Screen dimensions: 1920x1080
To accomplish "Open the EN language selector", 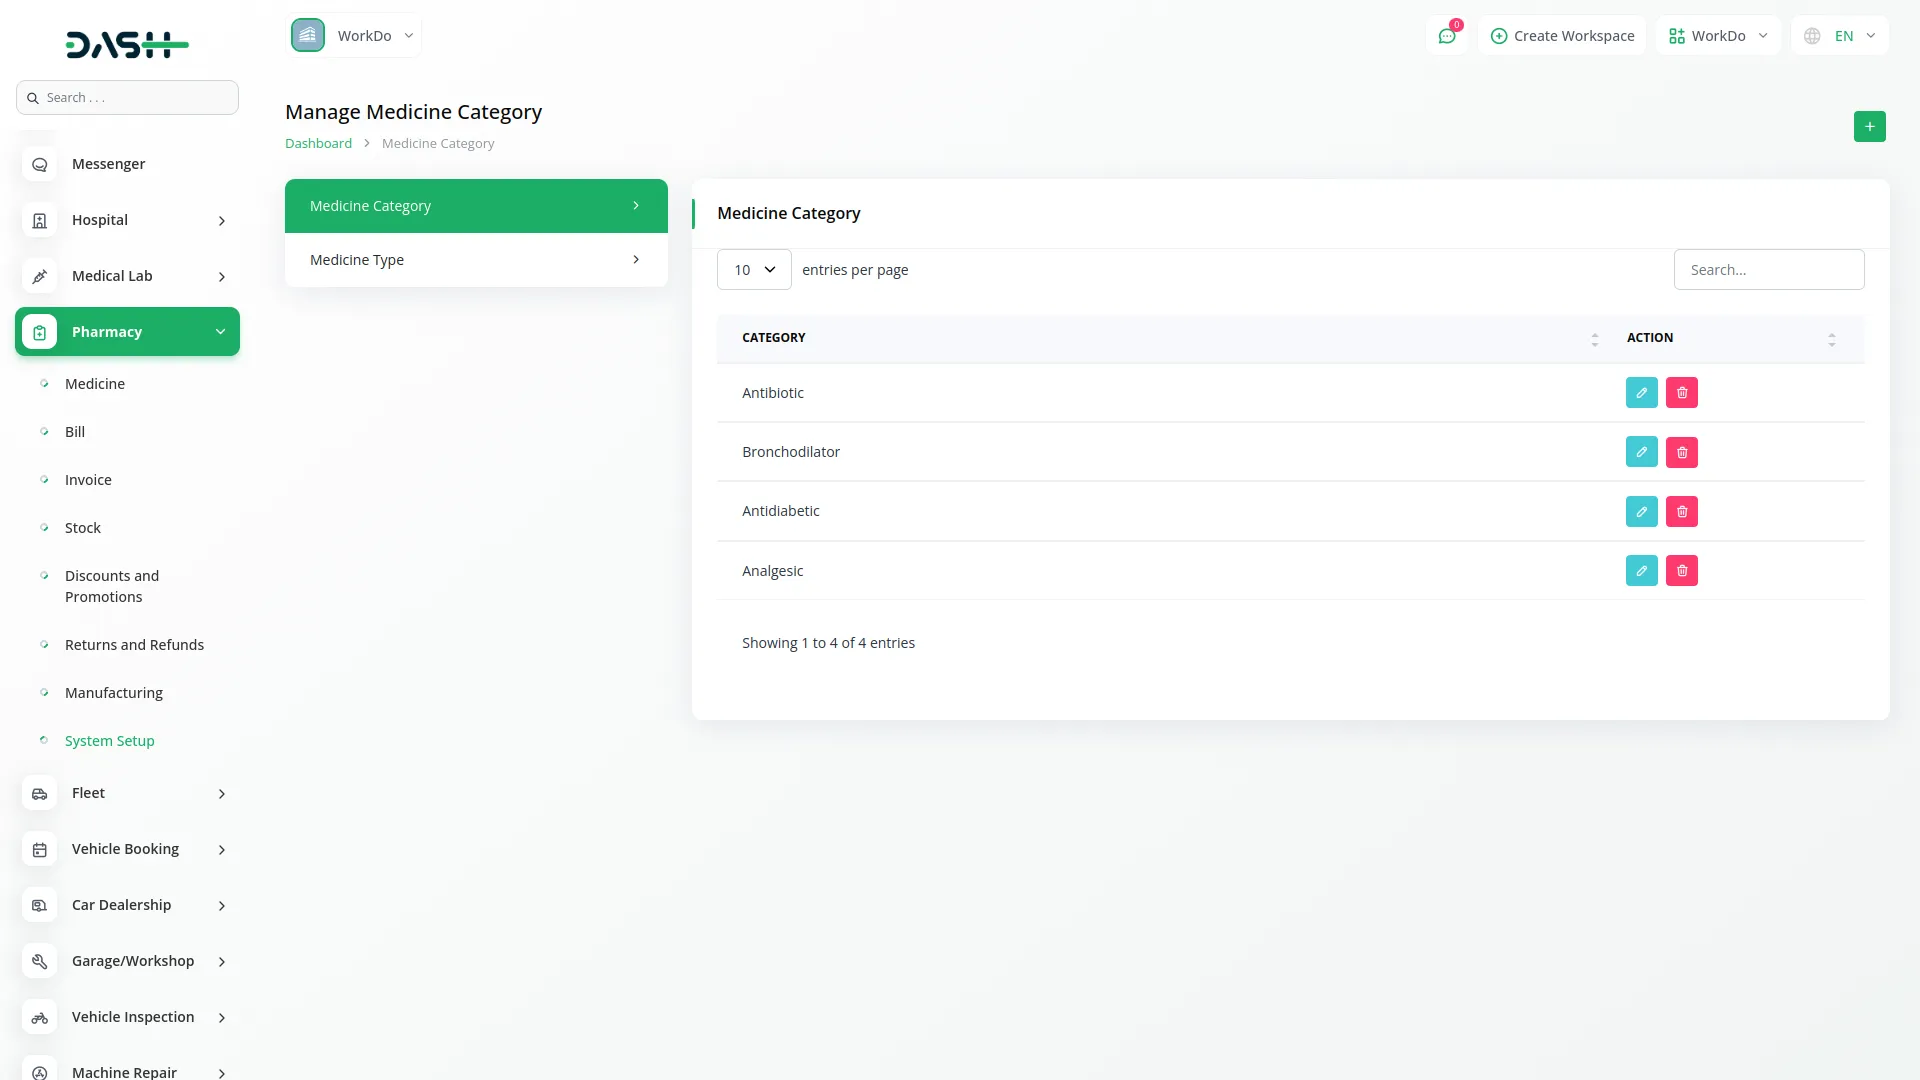I will [1840, 35].
